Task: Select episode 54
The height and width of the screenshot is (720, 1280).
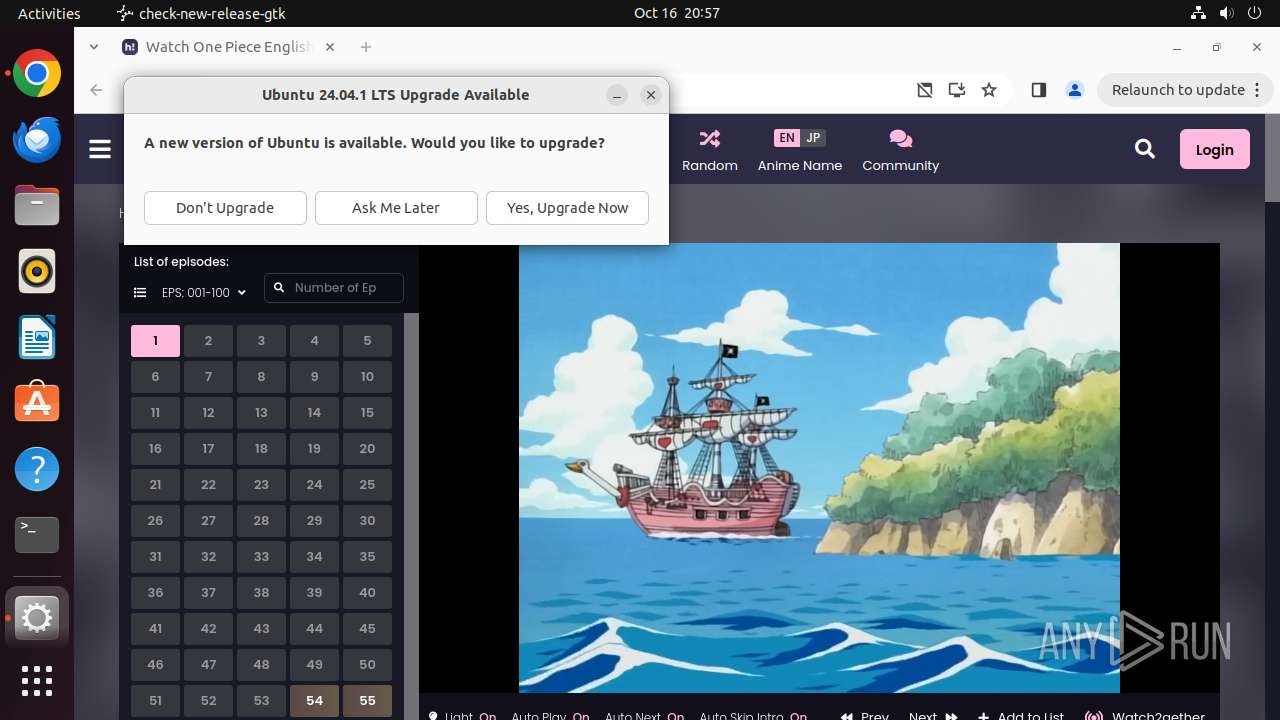Action: tap(314, 701)
